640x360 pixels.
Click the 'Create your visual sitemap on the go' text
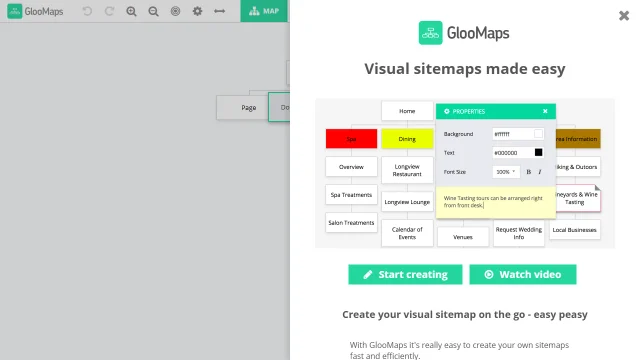click(x=433, y=314)
